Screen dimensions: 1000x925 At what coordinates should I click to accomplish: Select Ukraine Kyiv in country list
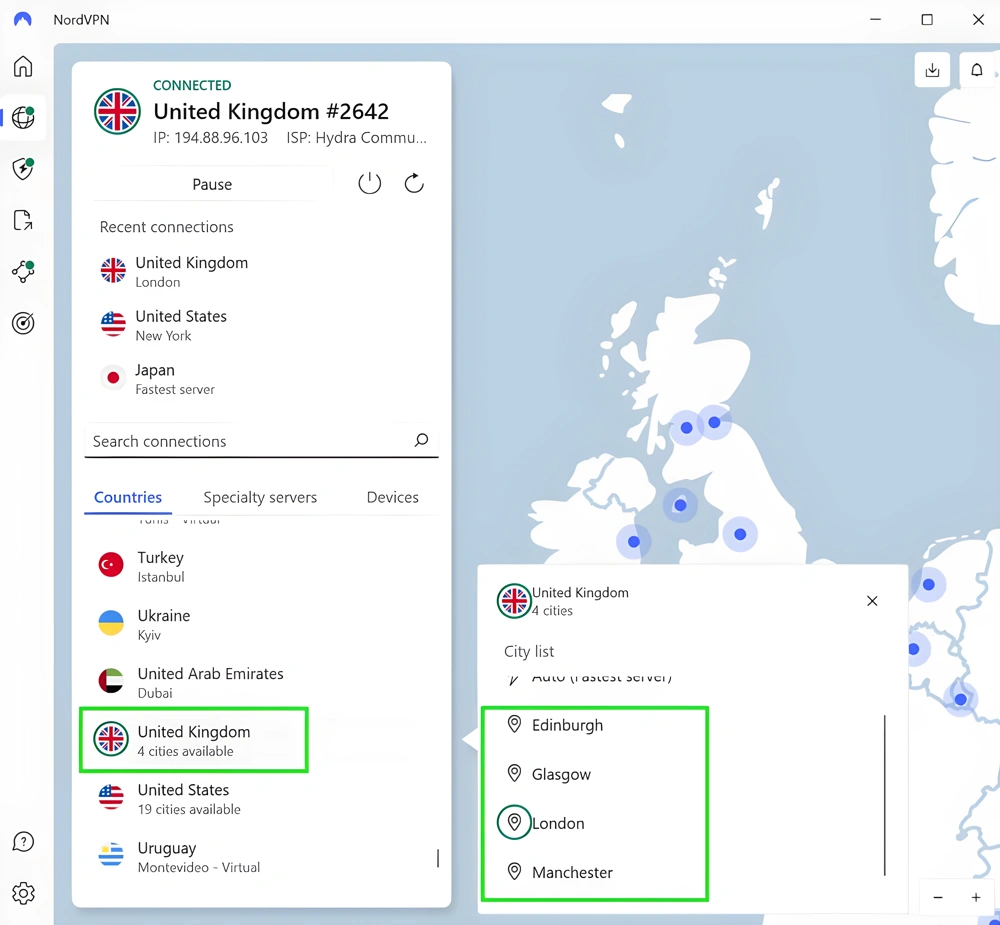pos(261,625)
